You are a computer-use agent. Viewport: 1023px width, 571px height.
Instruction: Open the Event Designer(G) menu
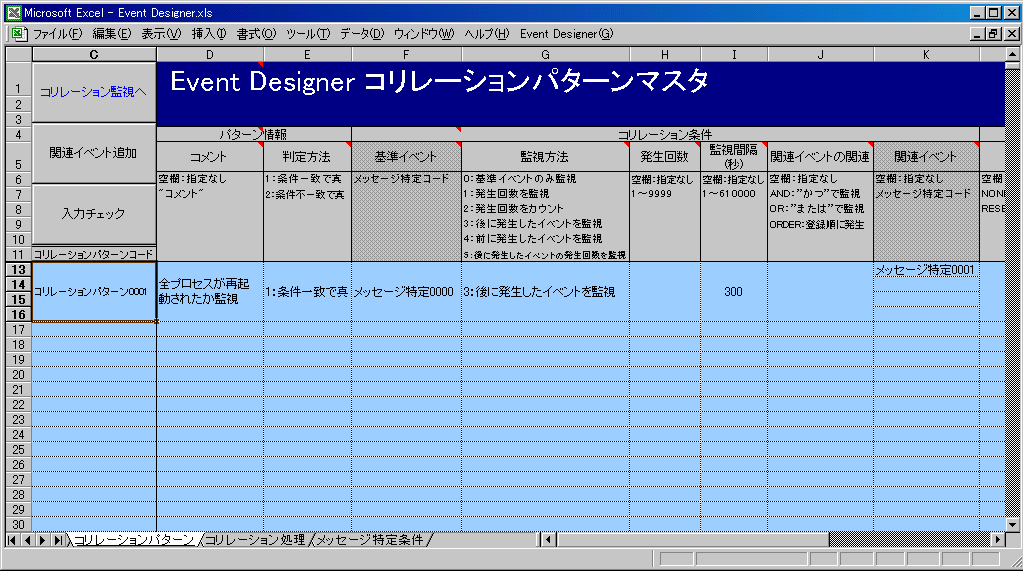[x=566, y=34]
